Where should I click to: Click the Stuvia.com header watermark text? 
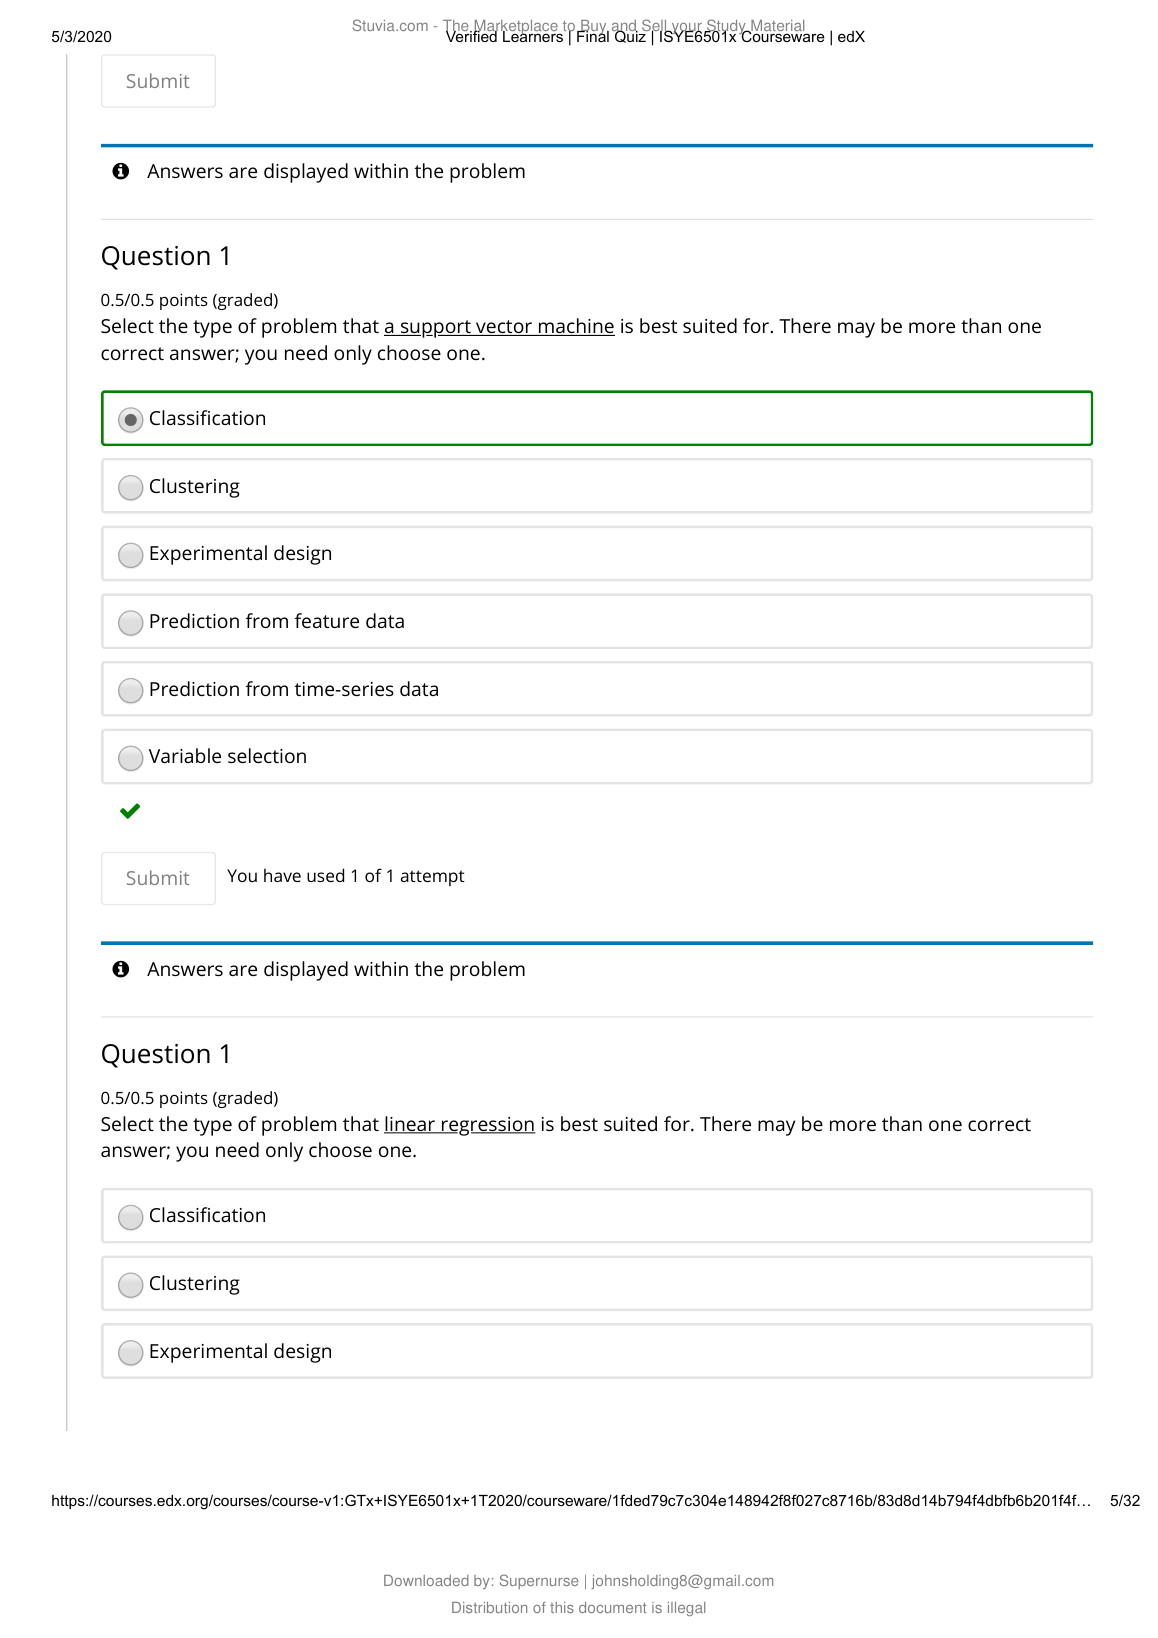pos(390,26)
